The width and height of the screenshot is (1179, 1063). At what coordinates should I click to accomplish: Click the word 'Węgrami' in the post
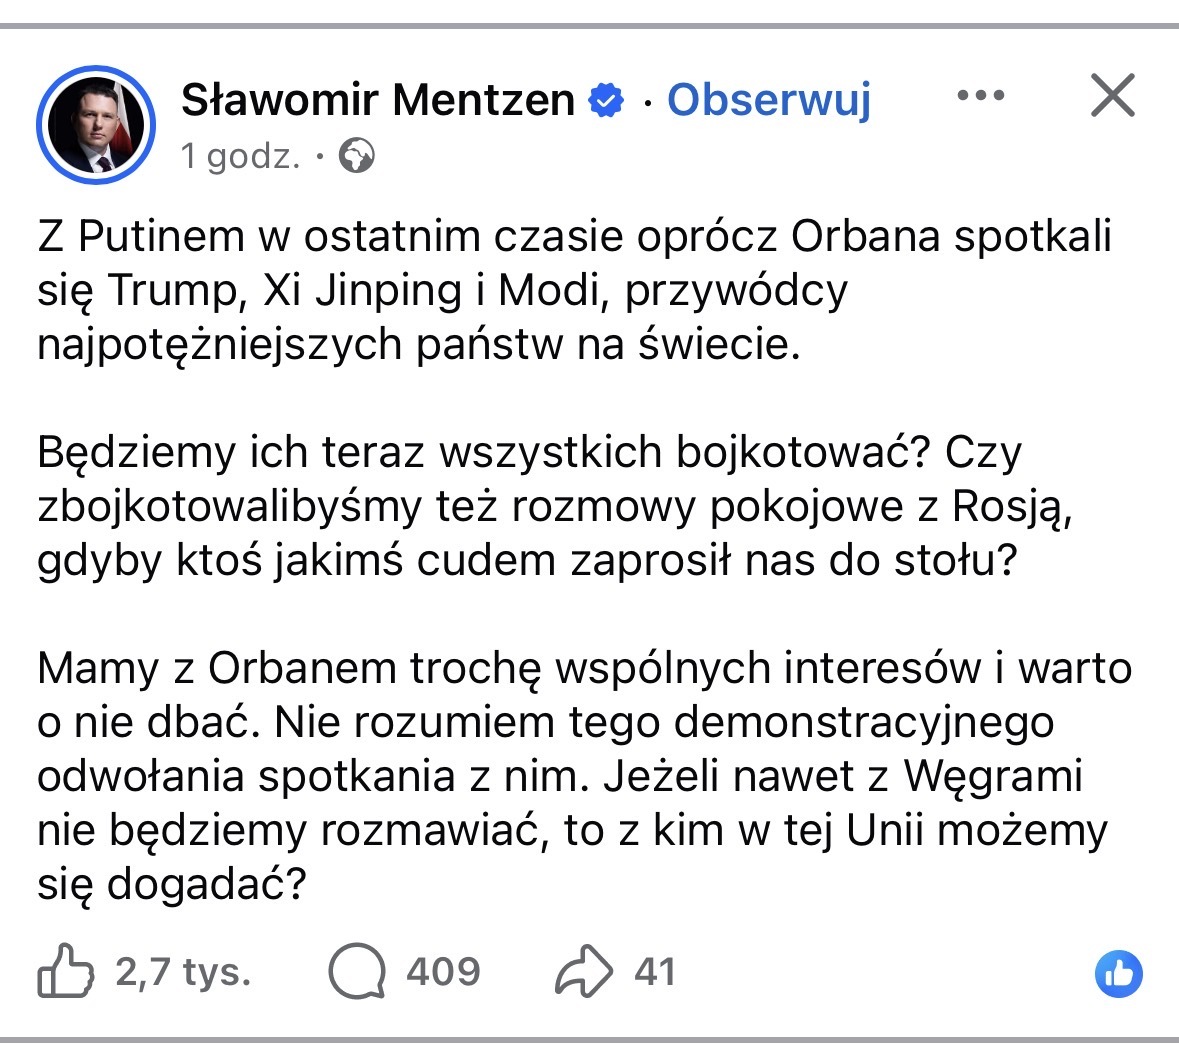coord(992,776)
